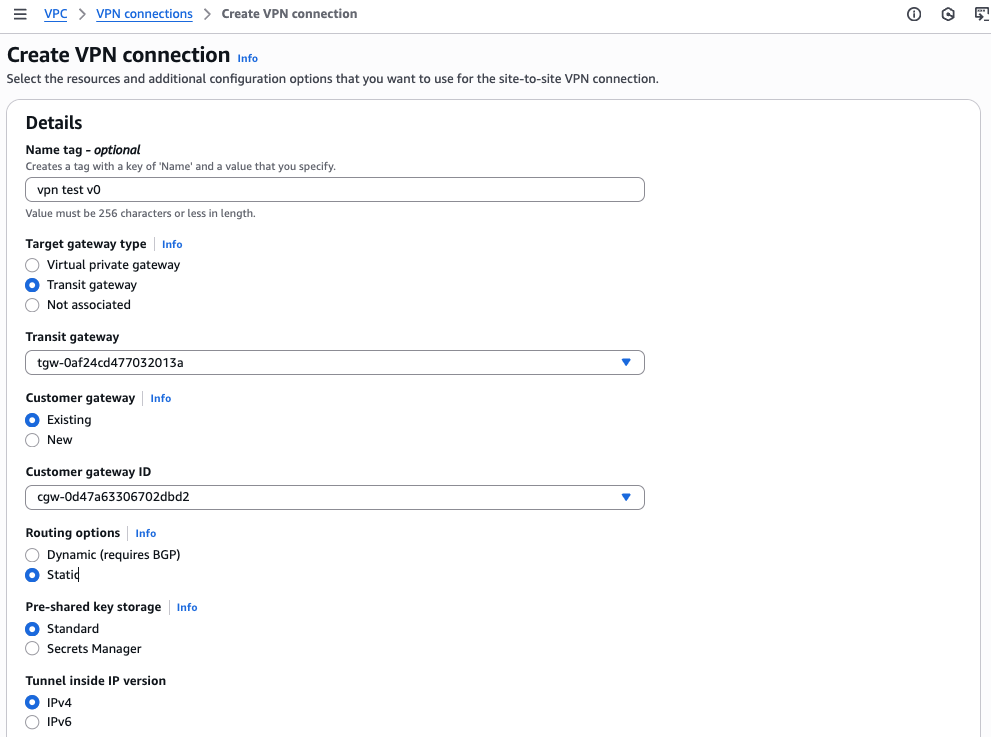Open Info for Target gateway type

[x=172, y=244]
